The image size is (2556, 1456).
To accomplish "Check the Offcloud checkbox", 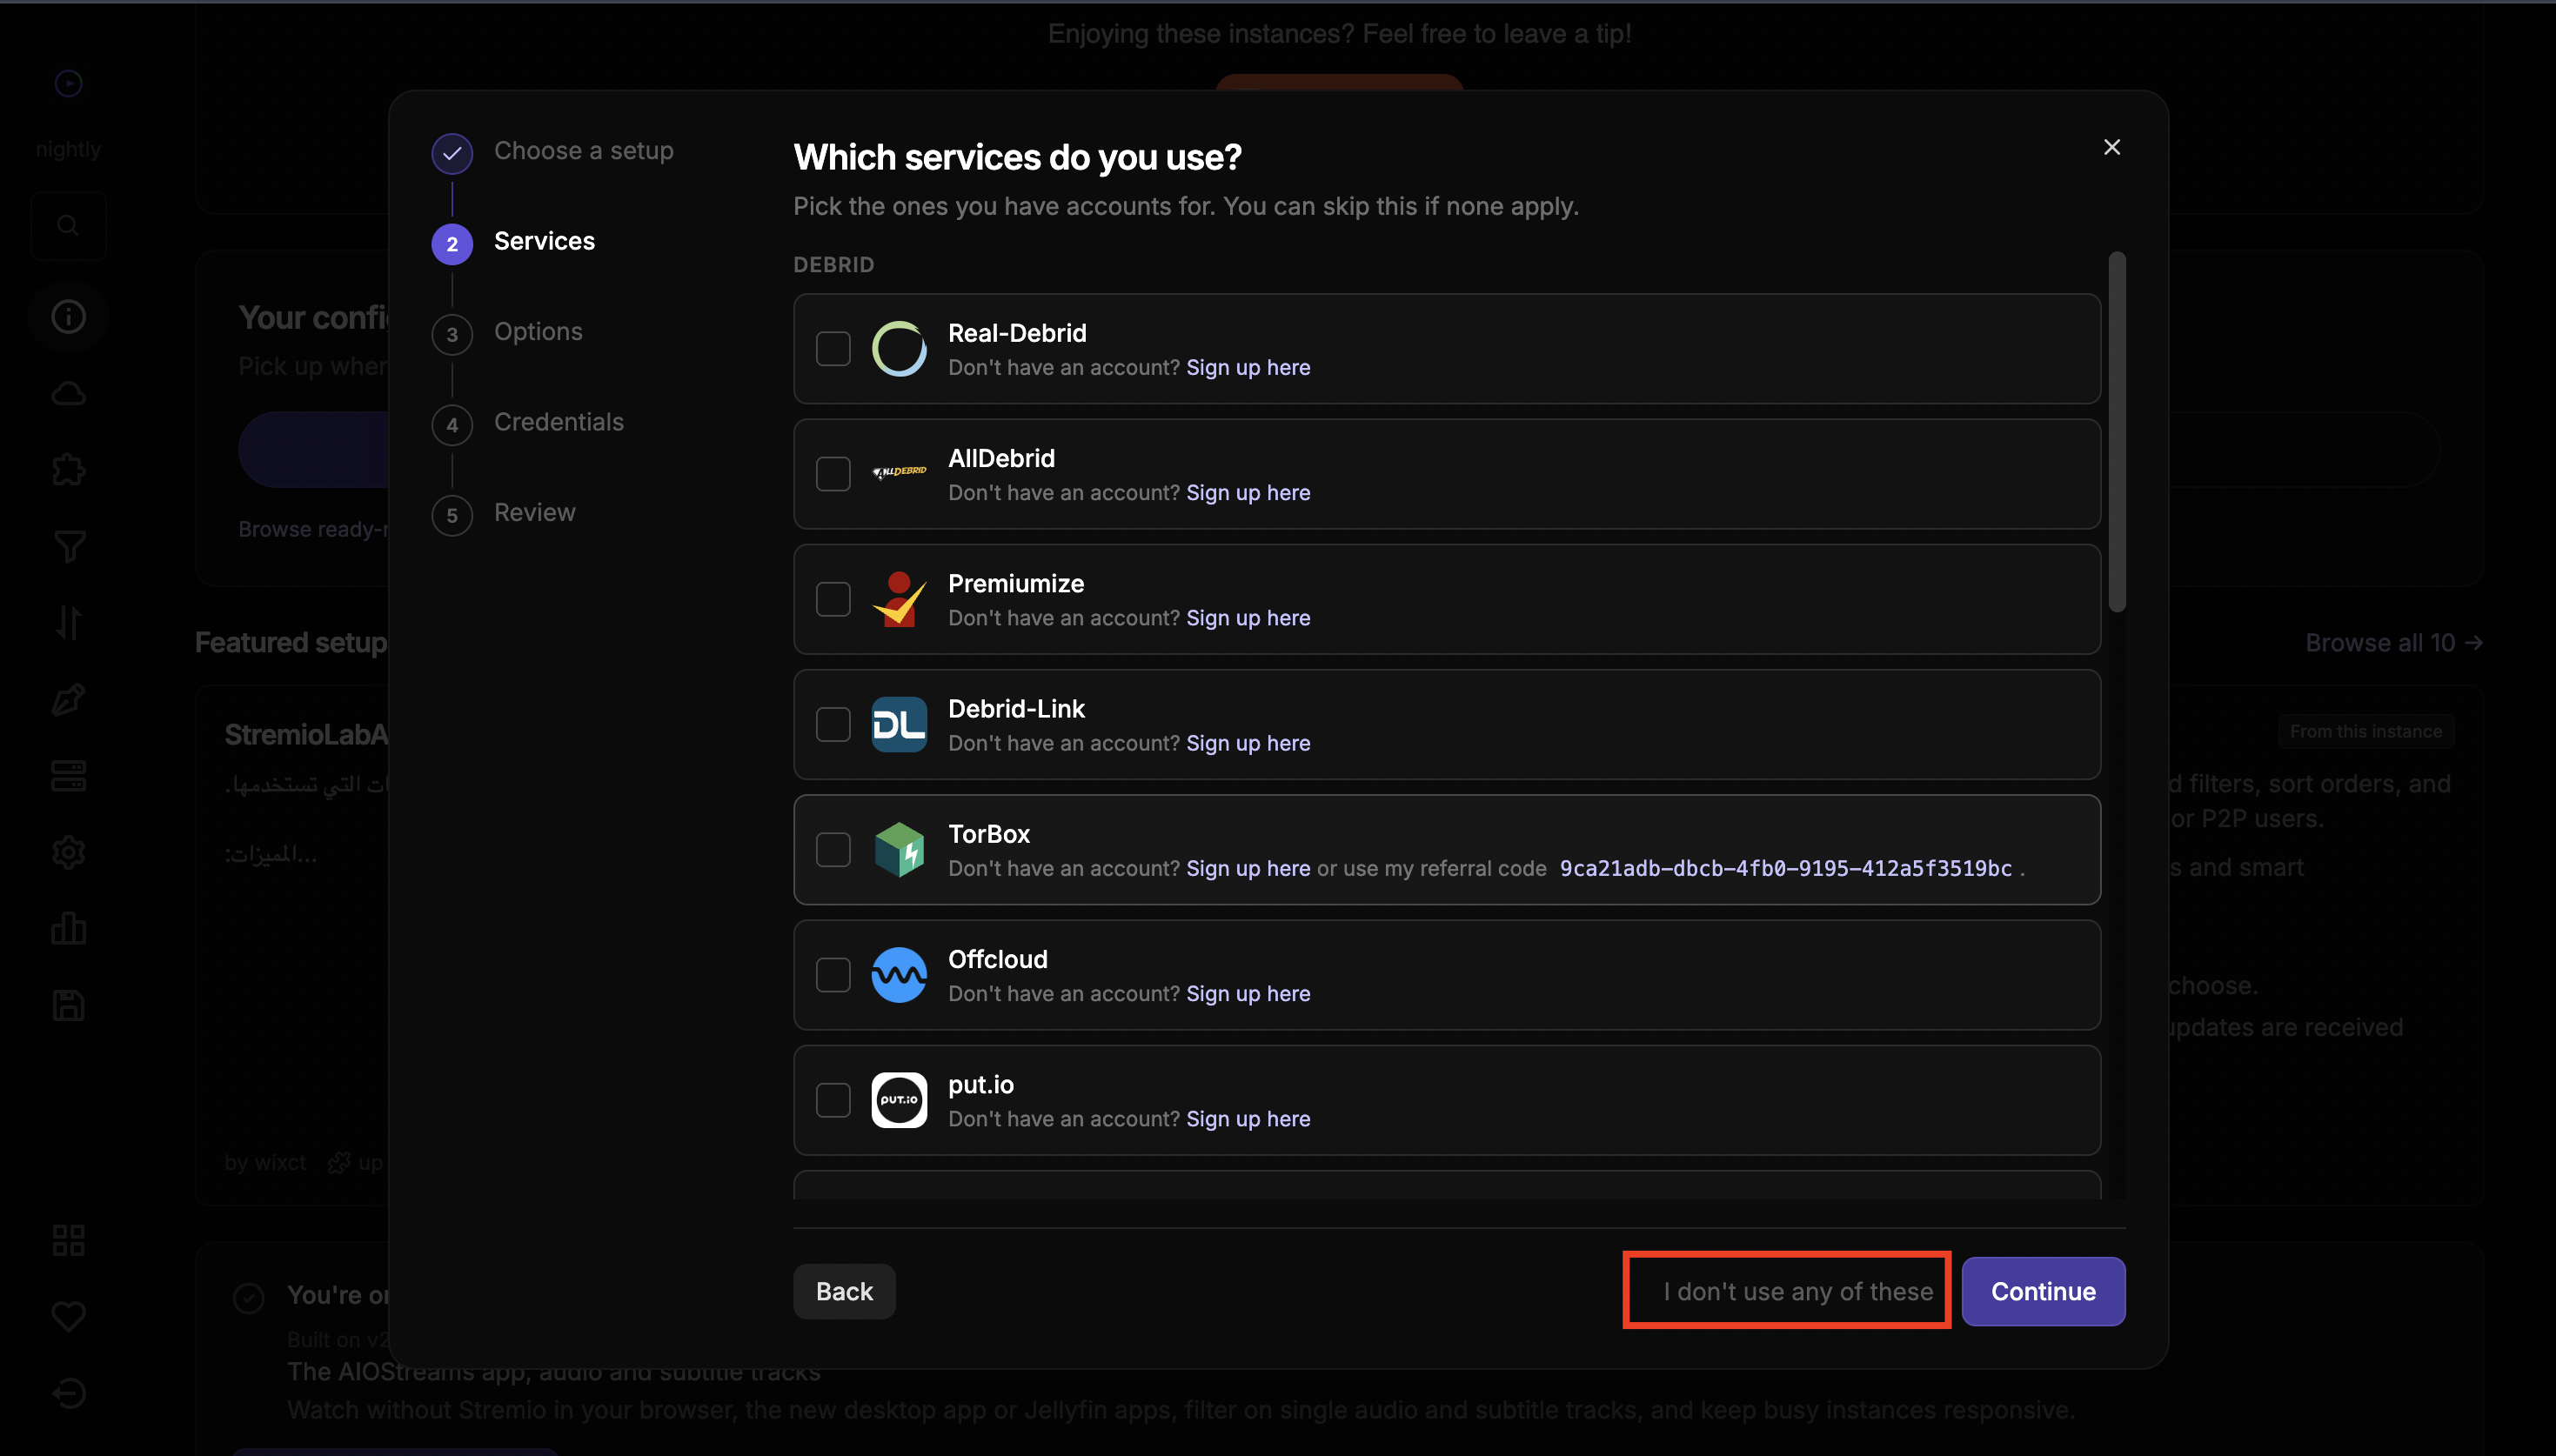I will 833,975.
